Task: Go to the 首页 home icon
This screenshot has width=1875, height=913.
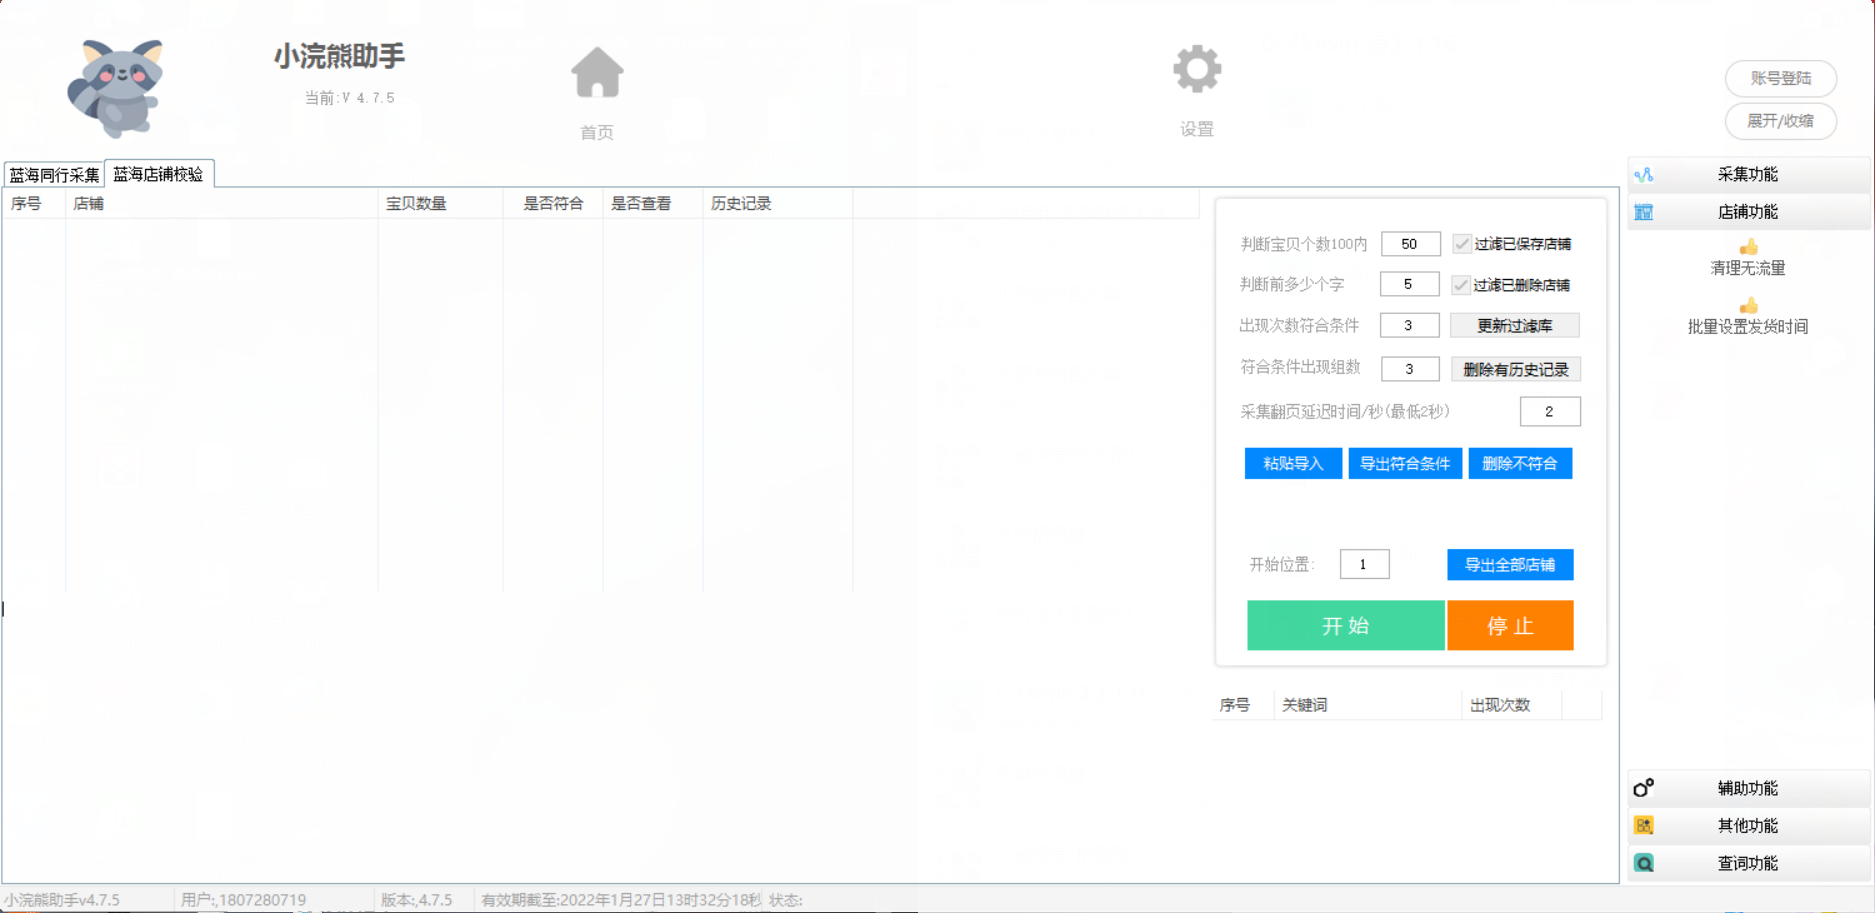Action: 597,74
